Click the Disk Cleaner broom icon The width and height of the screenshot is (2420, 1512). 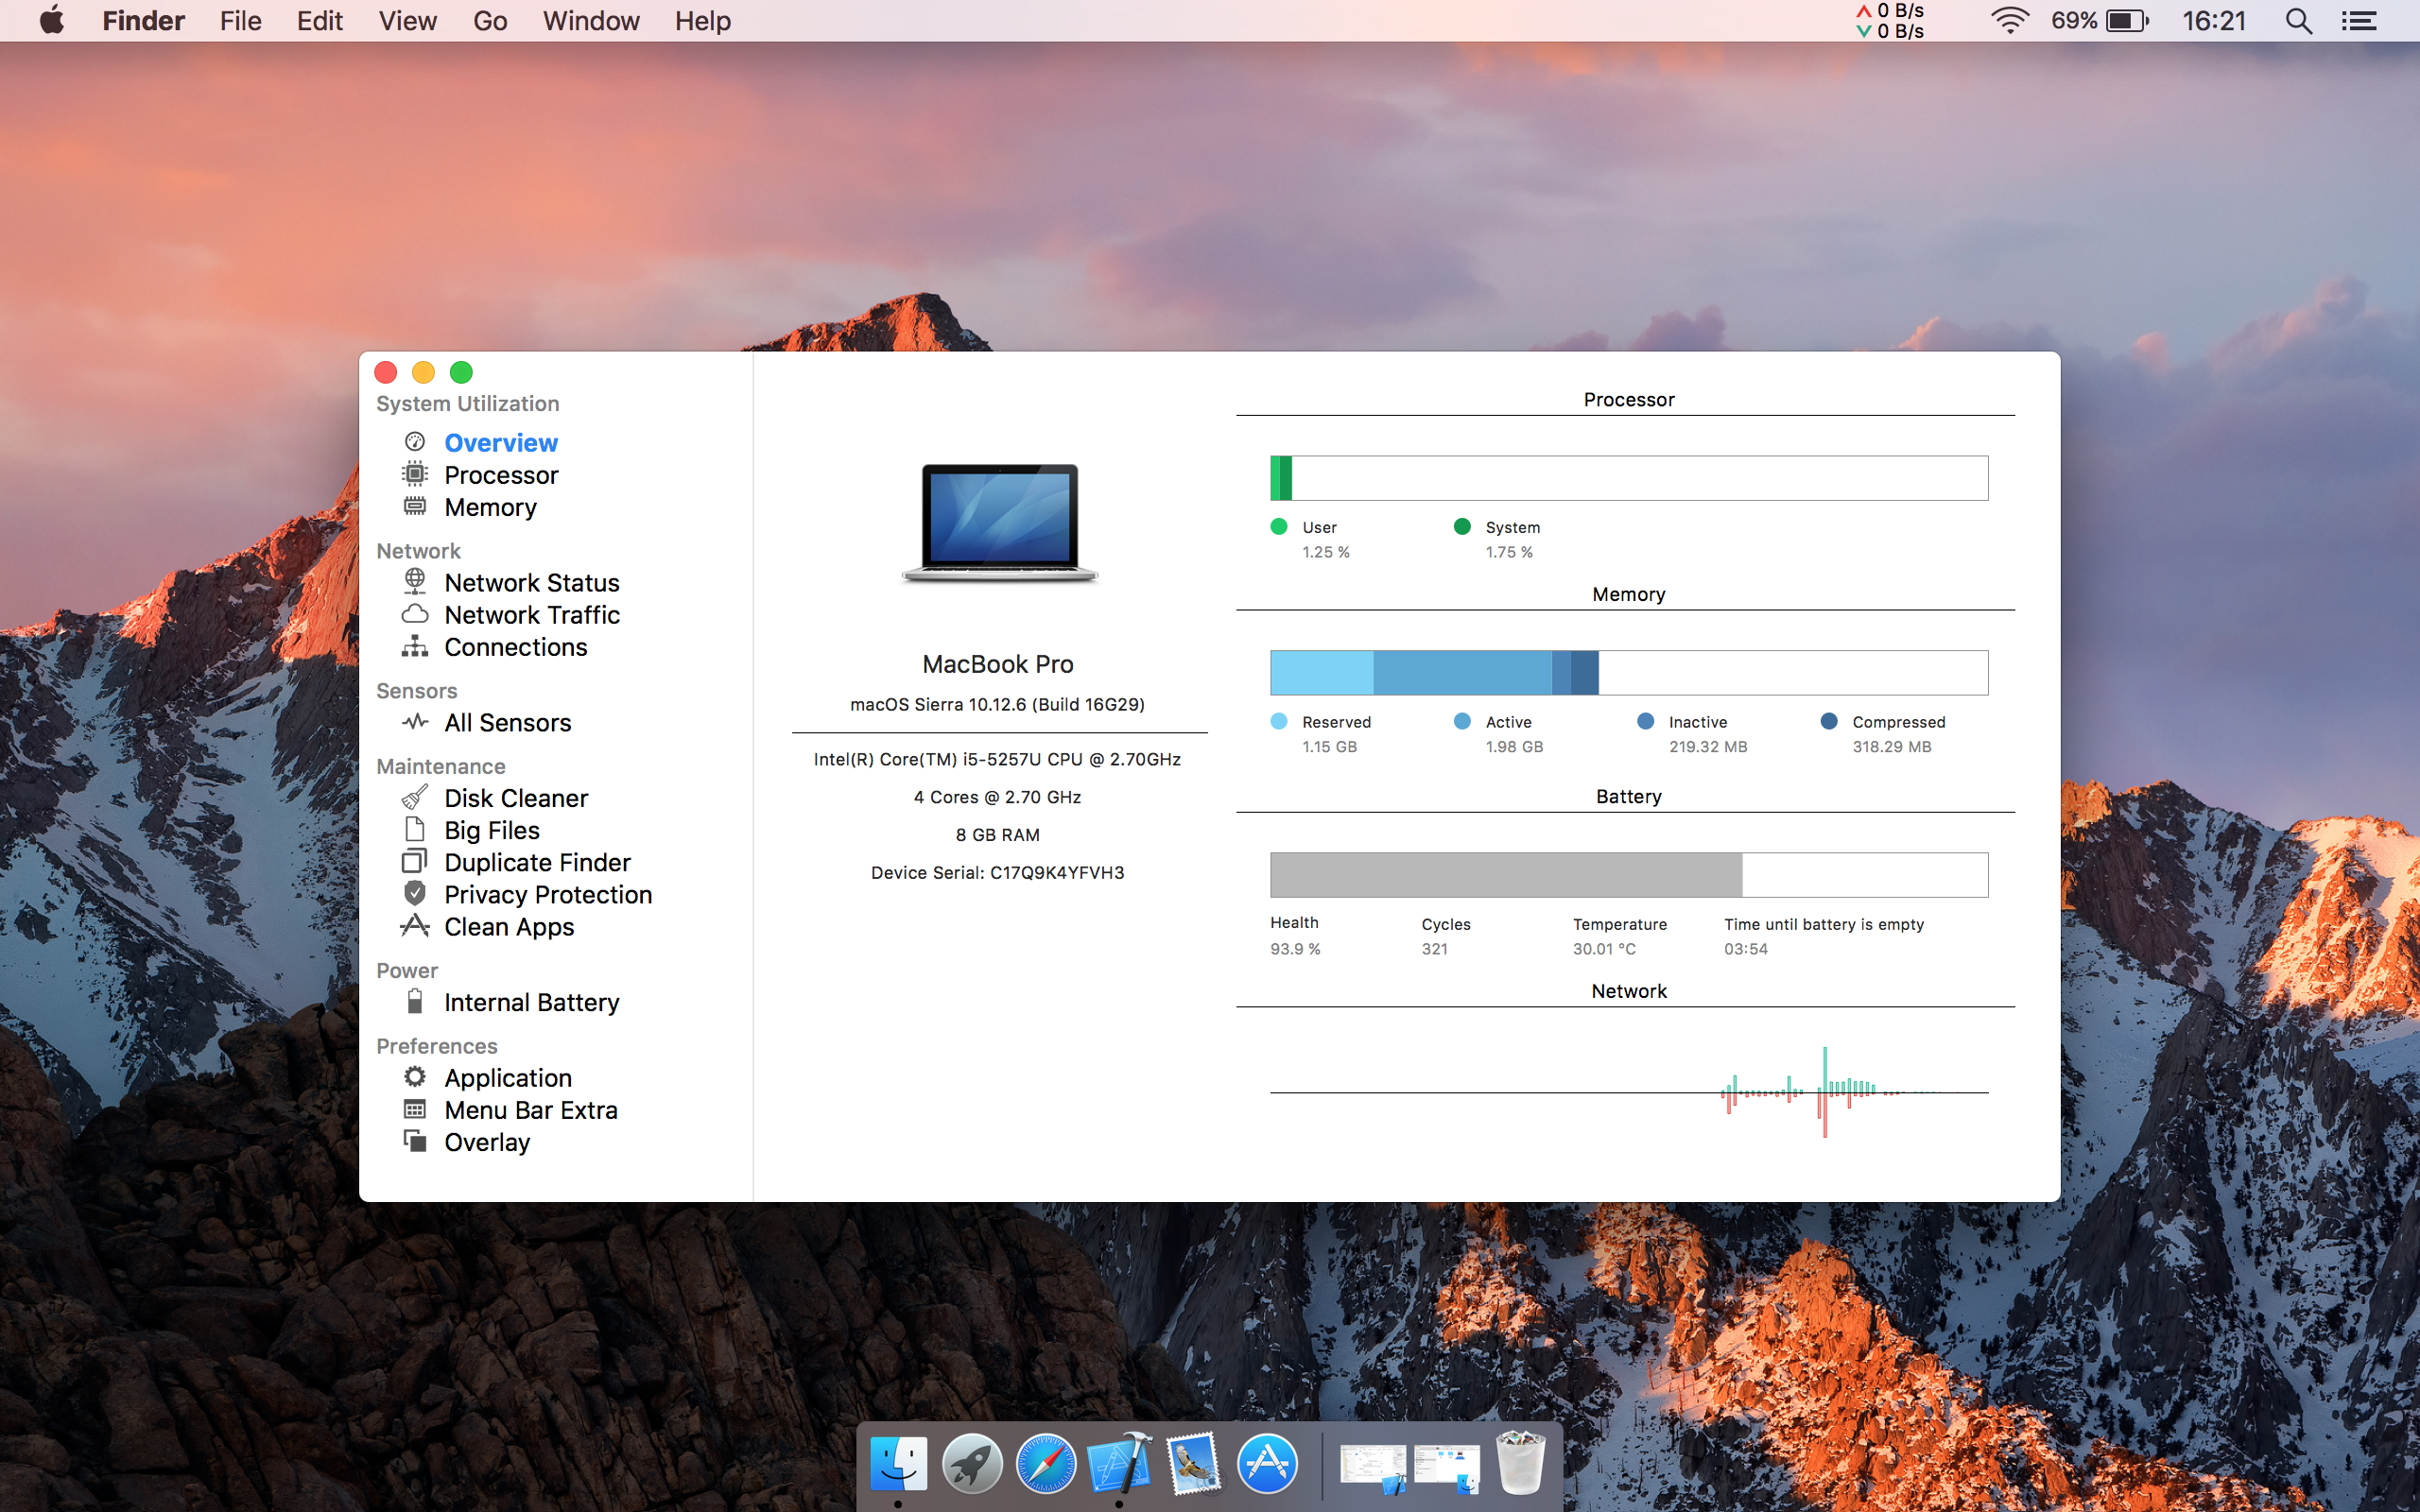(415, 797)
